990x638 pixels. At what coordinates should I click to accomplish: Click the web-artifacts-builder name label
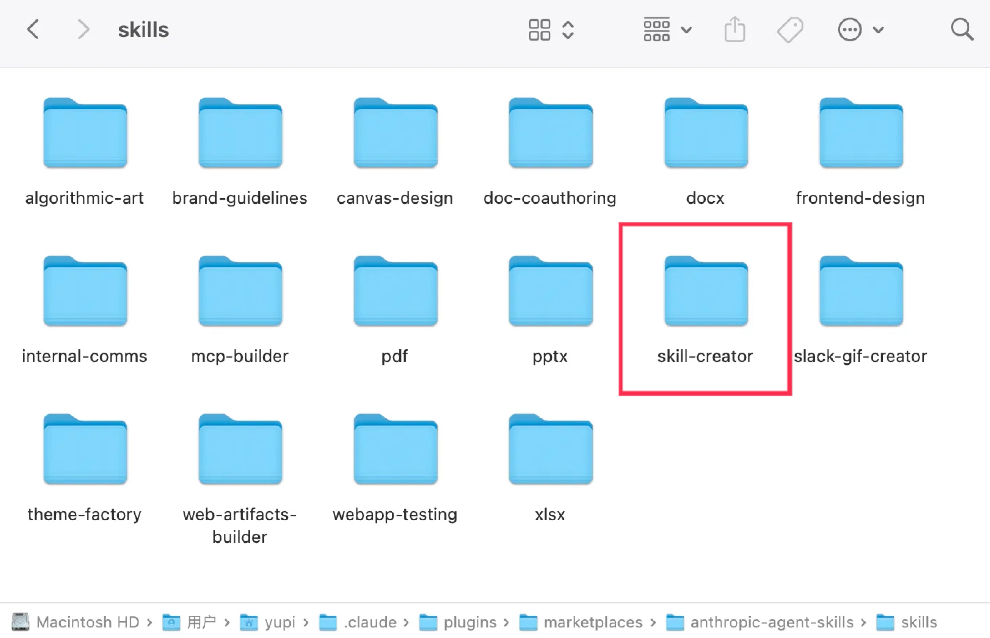pos(240,526)
